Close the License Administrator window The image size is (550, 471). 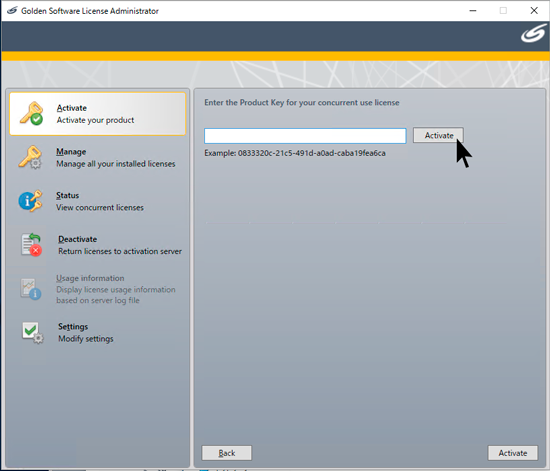coord(534,11)
